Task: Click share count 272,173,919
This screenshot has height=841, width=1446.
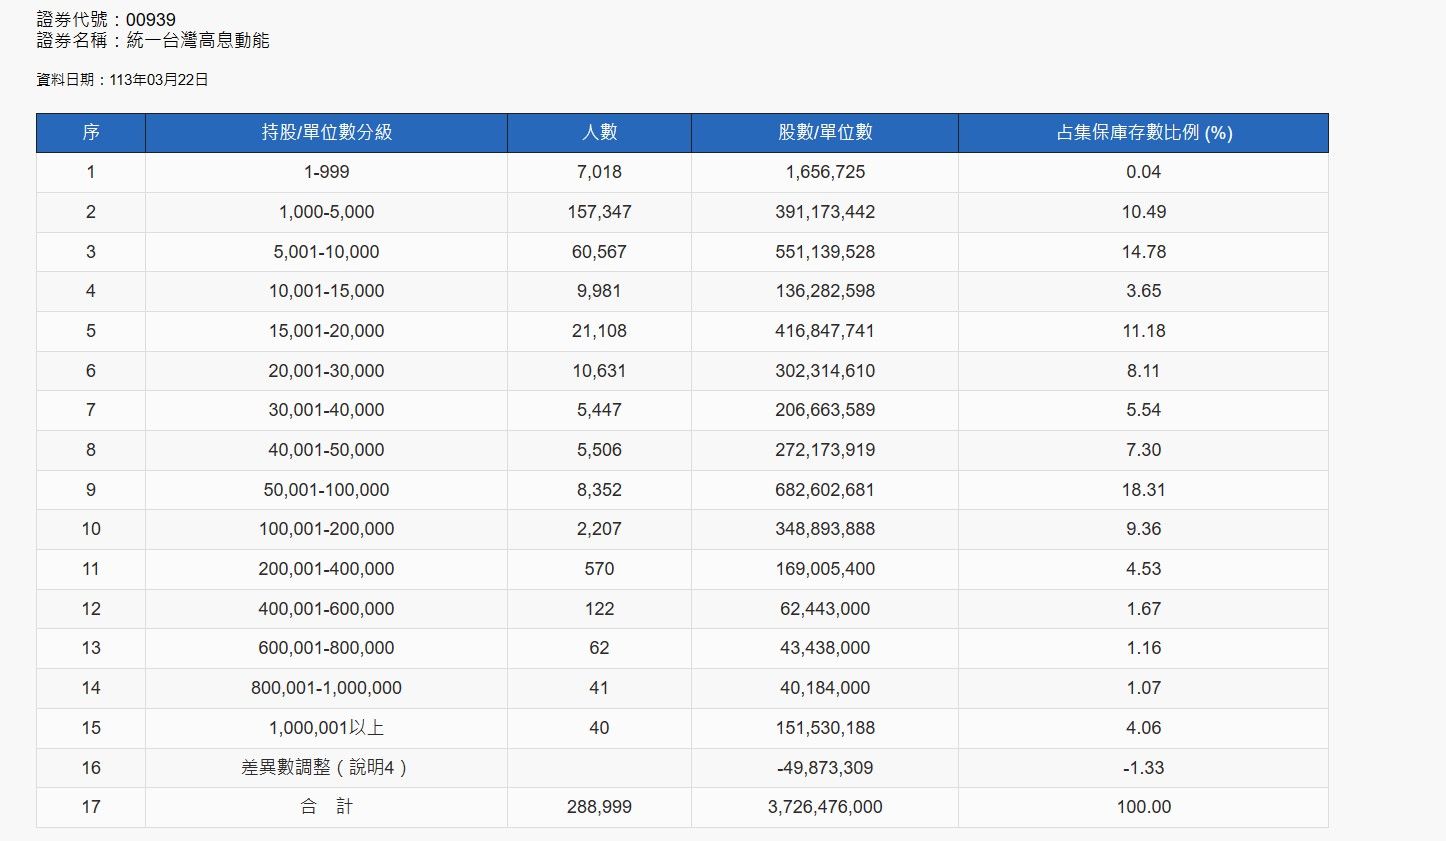Action: coord(825,450)
